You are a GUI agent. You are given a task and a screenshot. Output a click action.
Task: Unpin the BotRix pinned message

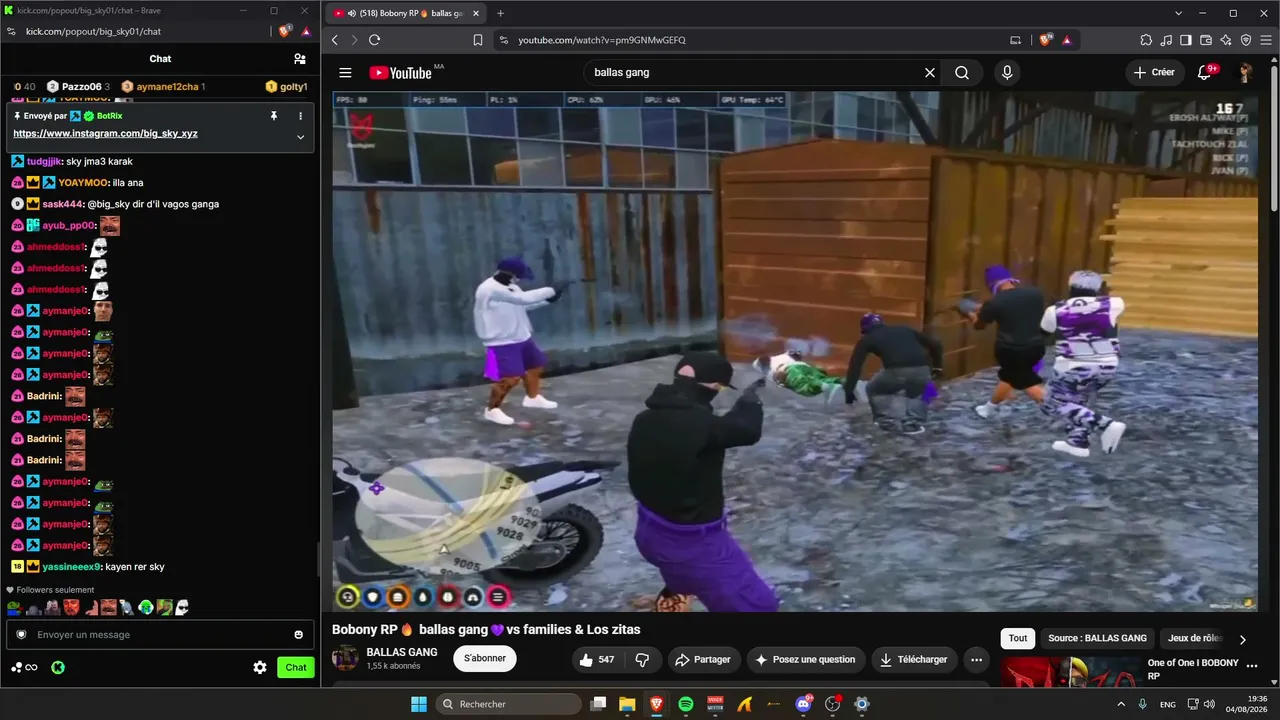click(273, 116)
